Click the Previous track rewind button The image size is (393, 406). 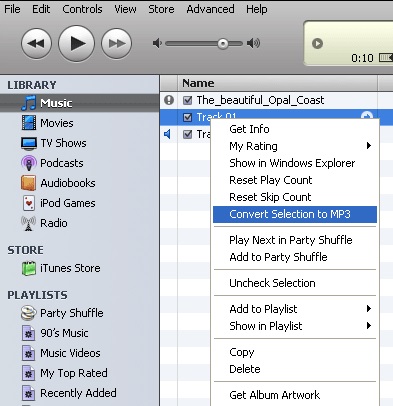point(36,43)
